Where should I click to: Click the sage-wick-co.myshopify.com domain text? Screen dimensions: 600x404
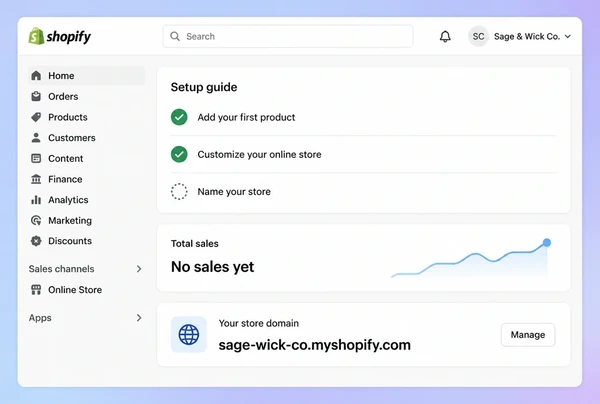point(315,345)
